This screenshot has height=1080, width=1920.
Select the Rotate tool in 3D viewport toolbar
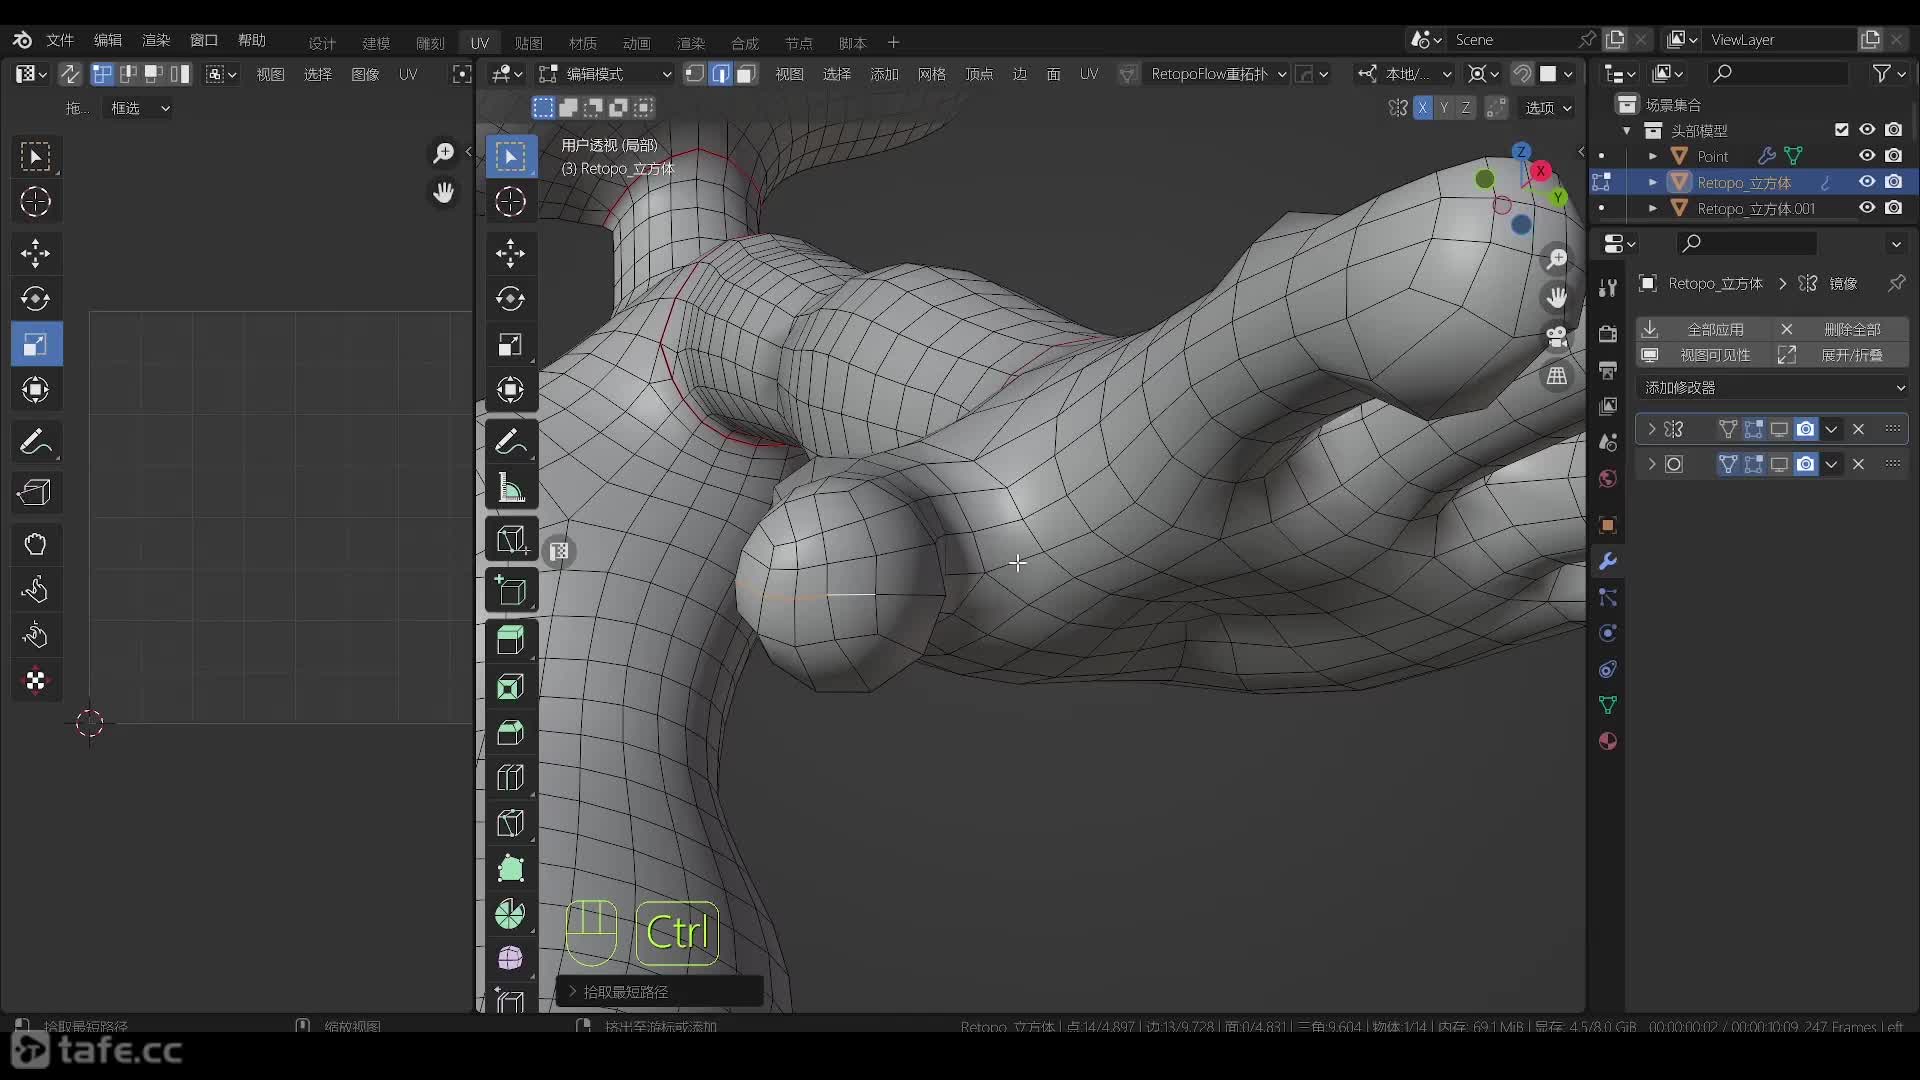point(510,299)
